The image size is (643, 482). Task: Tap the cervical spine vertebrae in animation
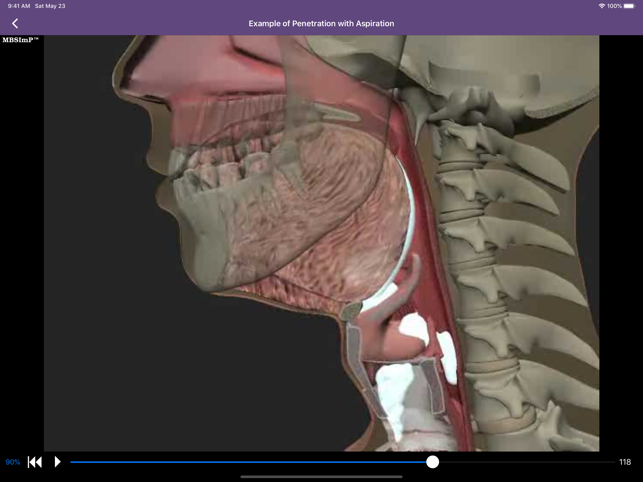click(x=480, y=200)
